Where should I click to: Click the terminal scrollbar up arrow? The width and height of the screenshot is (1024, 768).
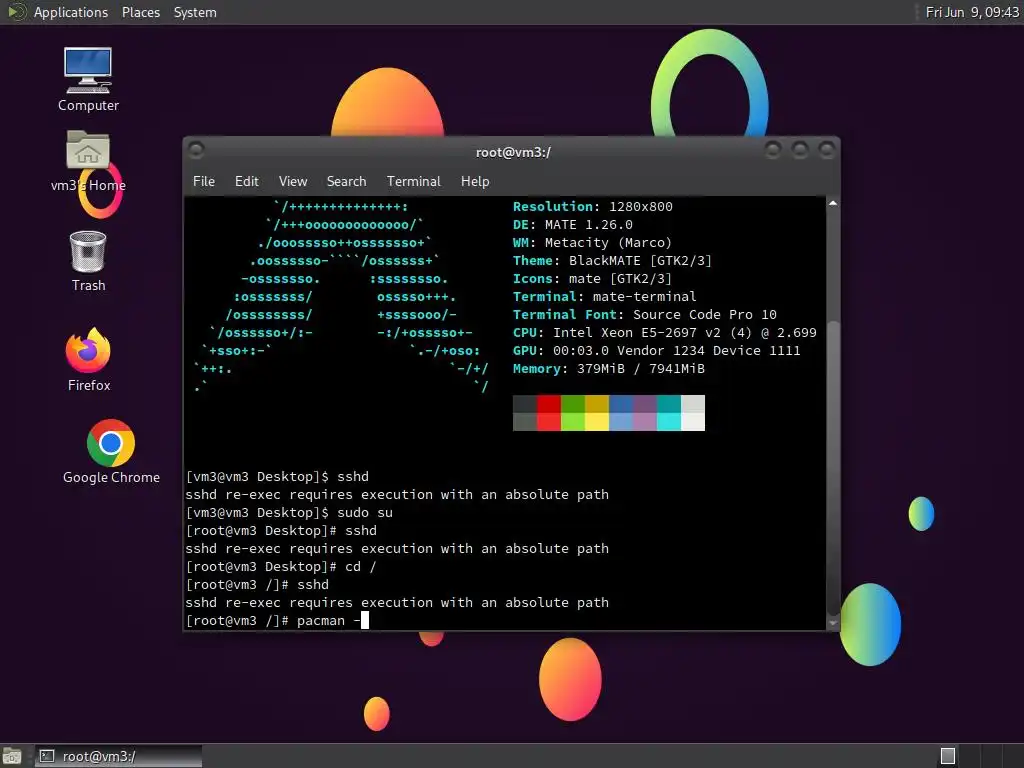click(833, 204)
